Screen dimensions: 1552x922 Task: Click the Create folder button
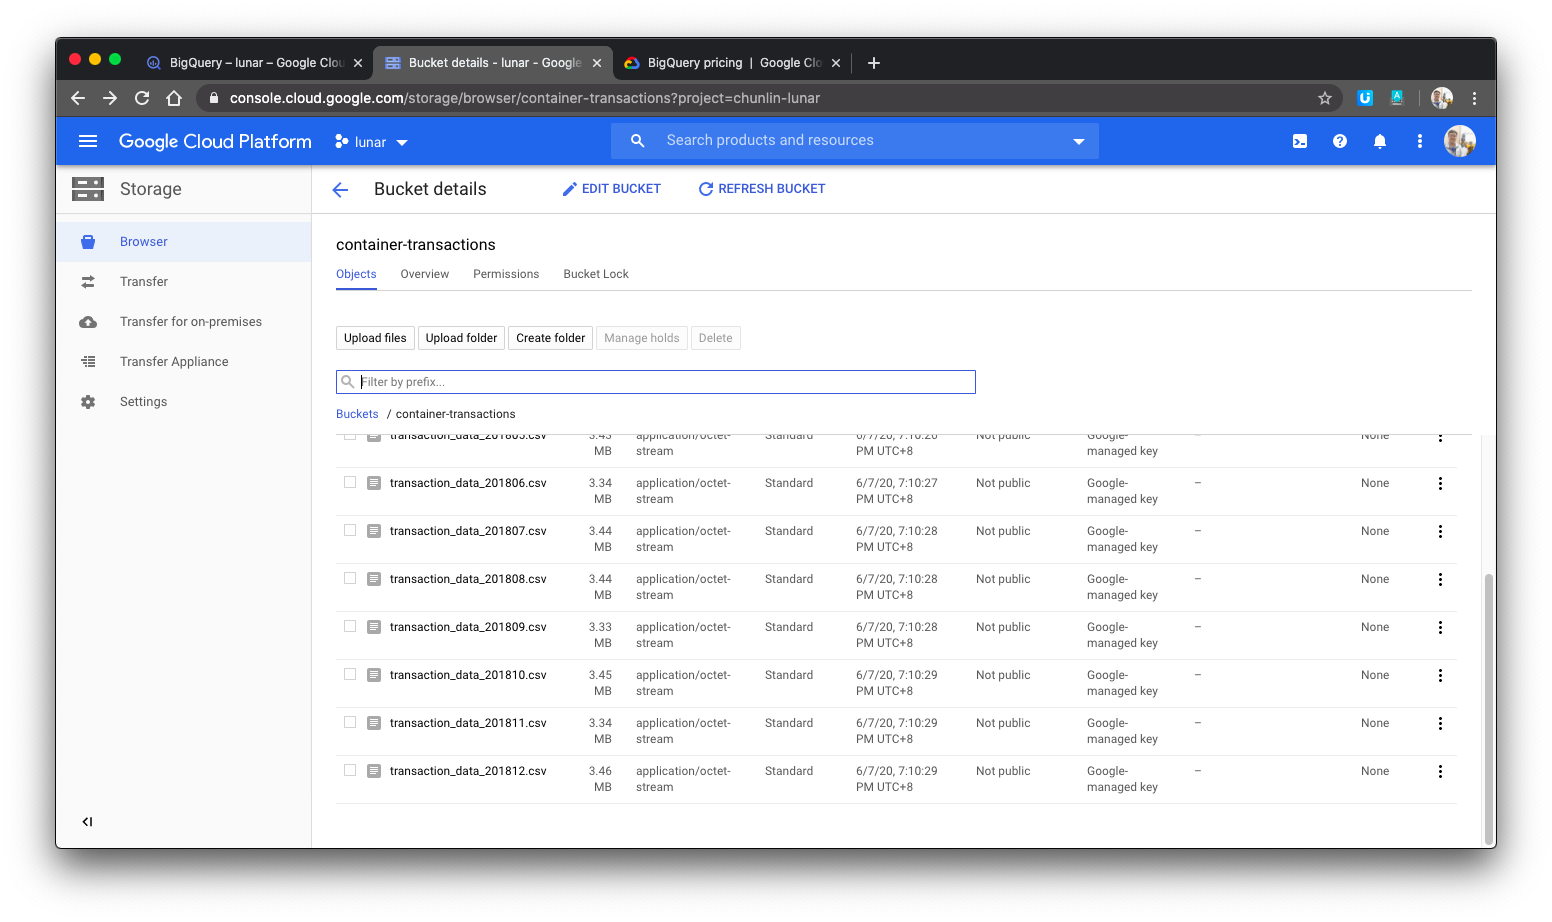coord(550,337)
